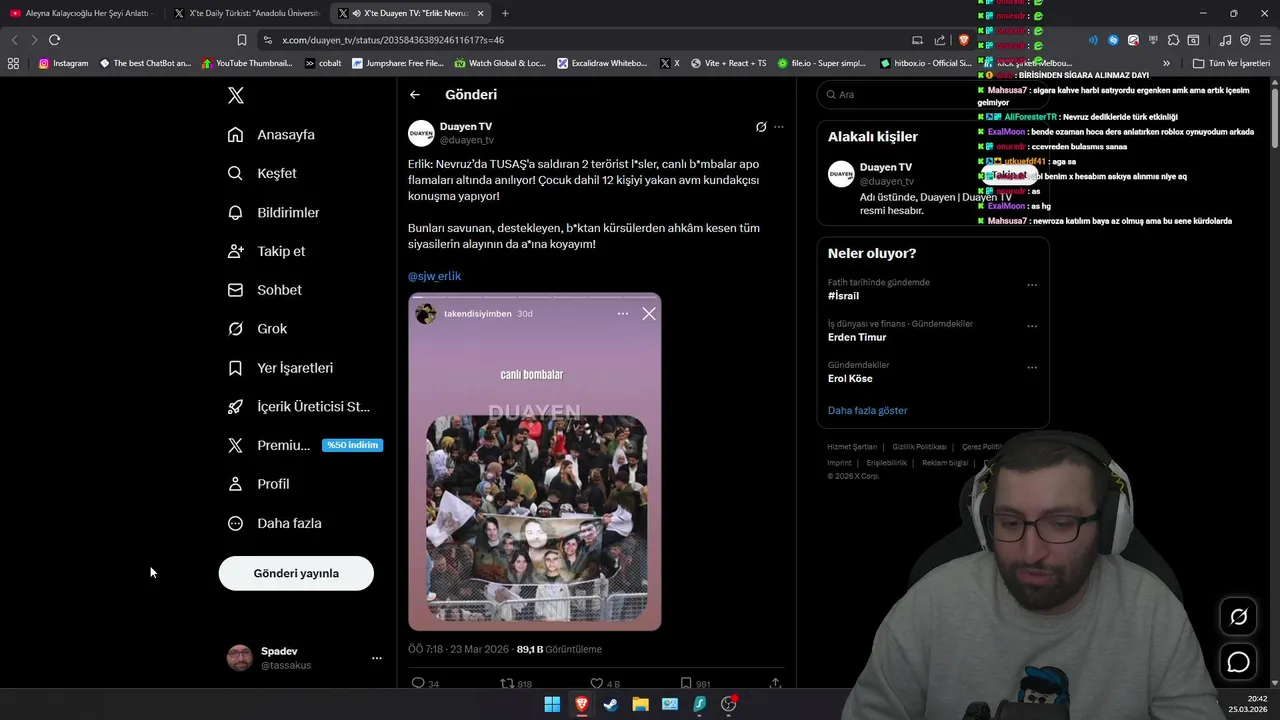1280x720 pixels.
Task: Open Instagram bookmark
Action: pos(63,63)
